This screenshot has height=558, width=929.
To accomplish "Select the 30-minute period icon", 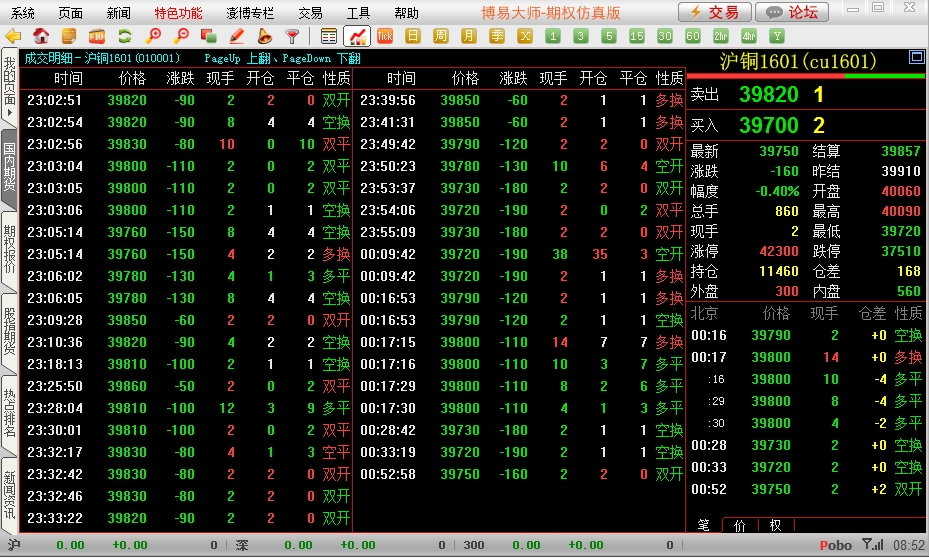I will 665,36.
